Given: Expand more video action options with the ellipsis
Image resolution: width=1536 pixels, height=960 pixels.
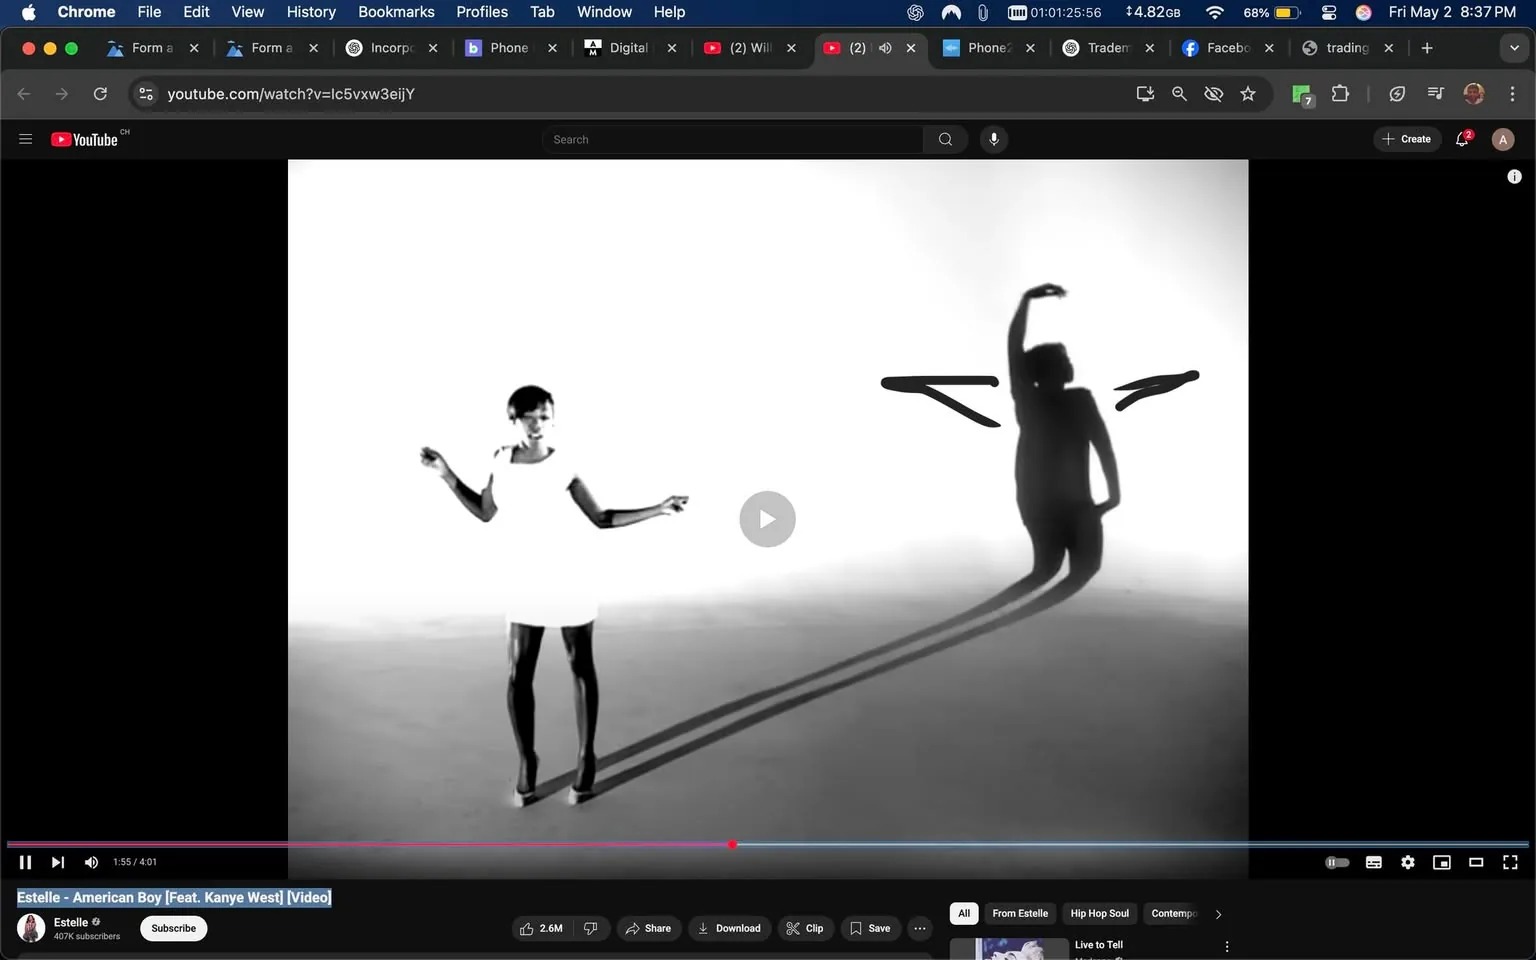Looking at the screenshot, I should [x=919, y=928].
